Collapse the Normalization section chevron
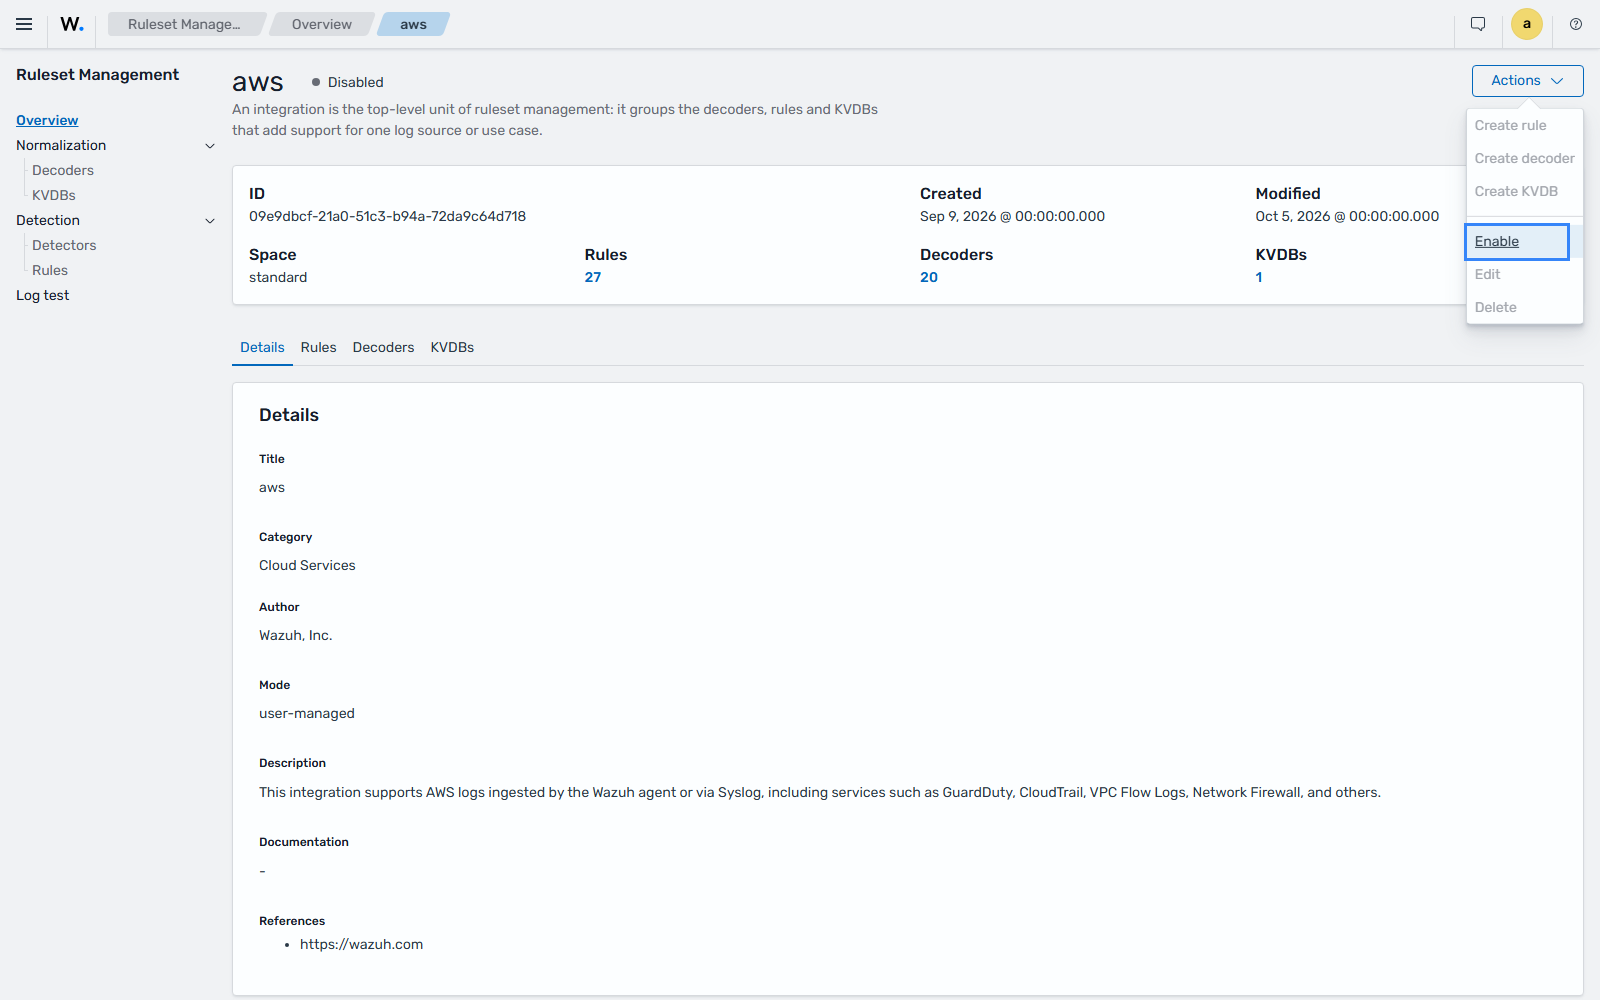Viewport: 1600px width, 1000px height. coord(210,146)
